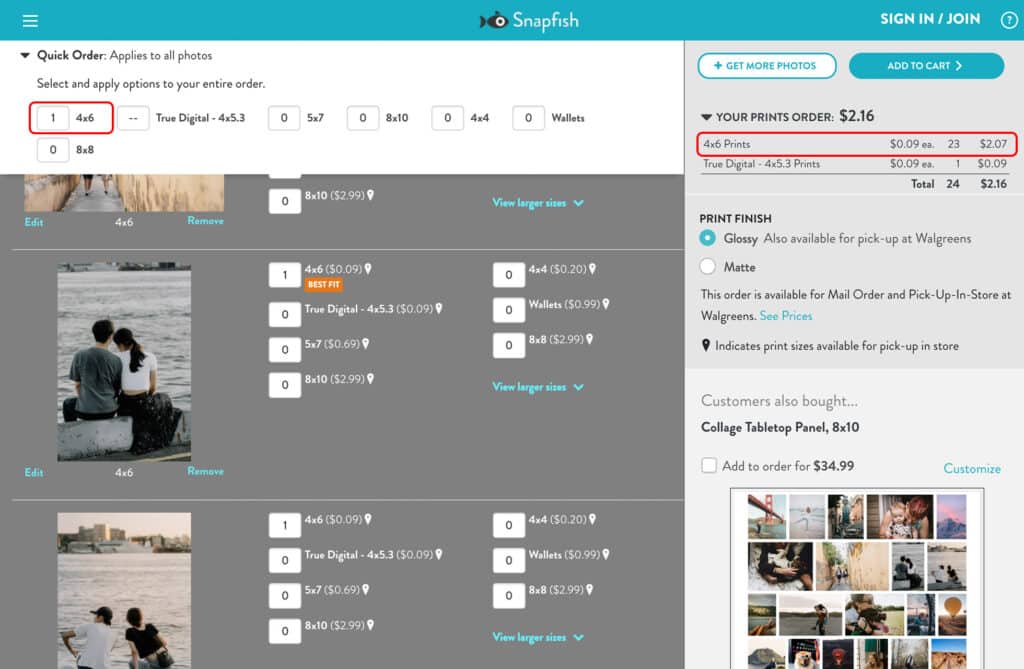This screenshot has width=1024, height=669.
Task: Expand View larger sizes for couple photo
Action: click(537, 387)
